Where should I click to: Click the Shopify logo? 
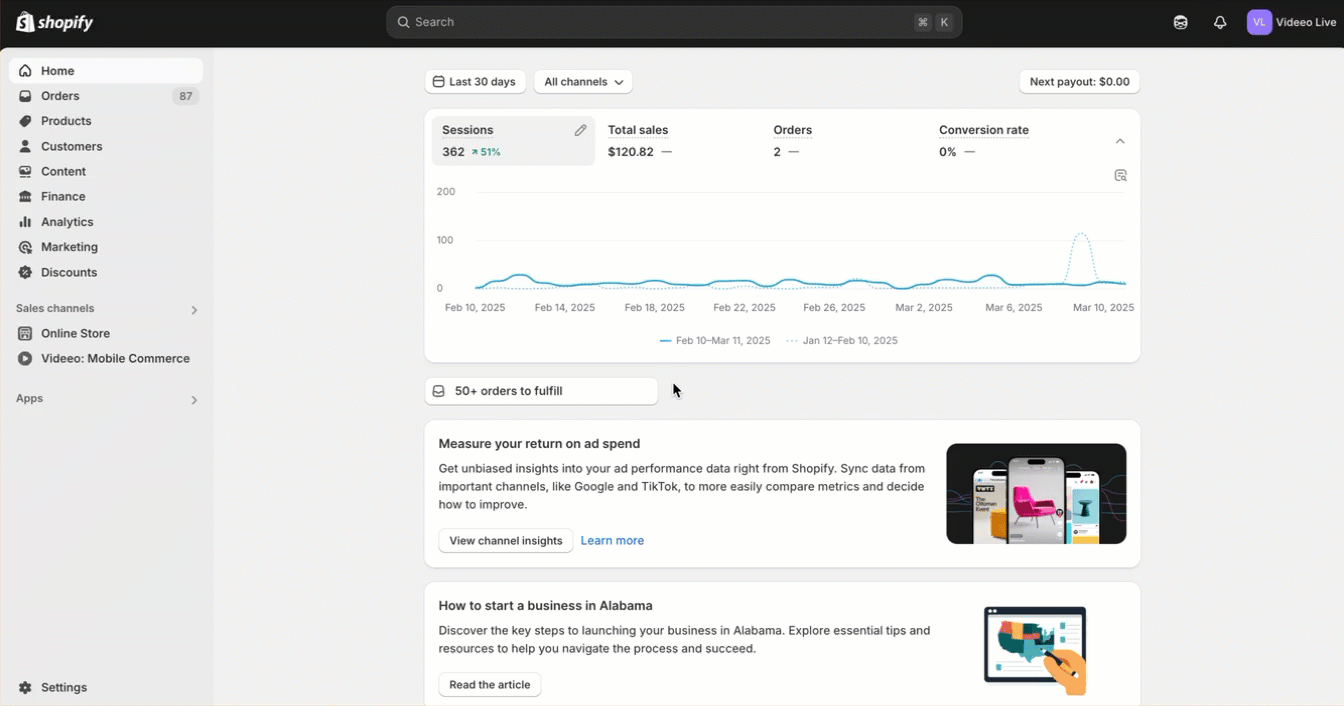click(55, 22)
